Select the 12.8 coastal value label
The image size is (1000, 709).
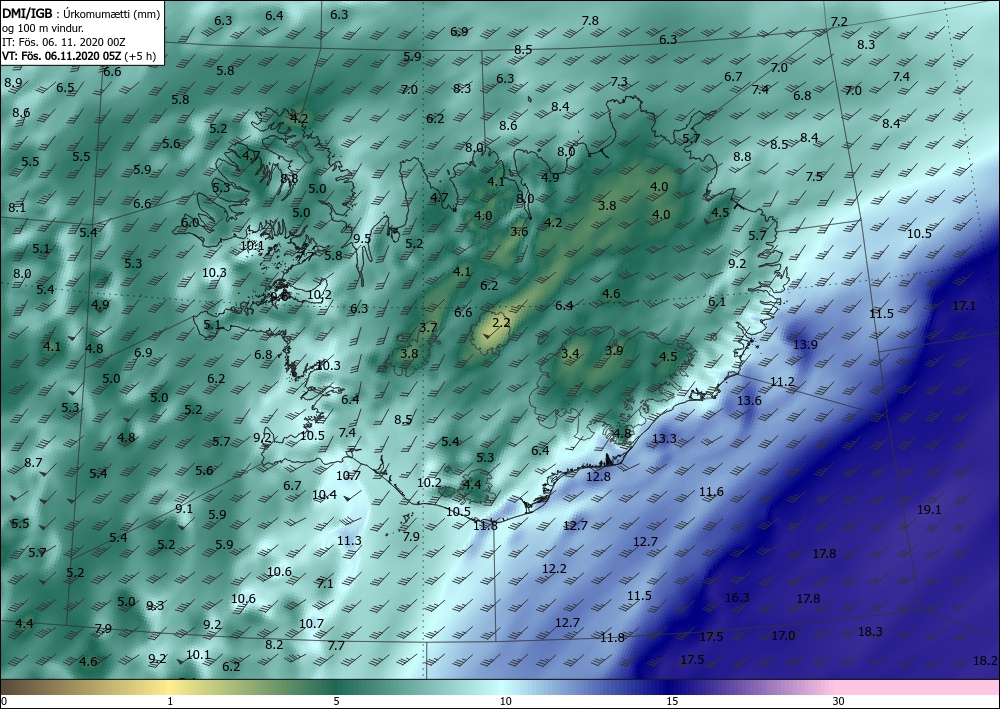[598, 476]
